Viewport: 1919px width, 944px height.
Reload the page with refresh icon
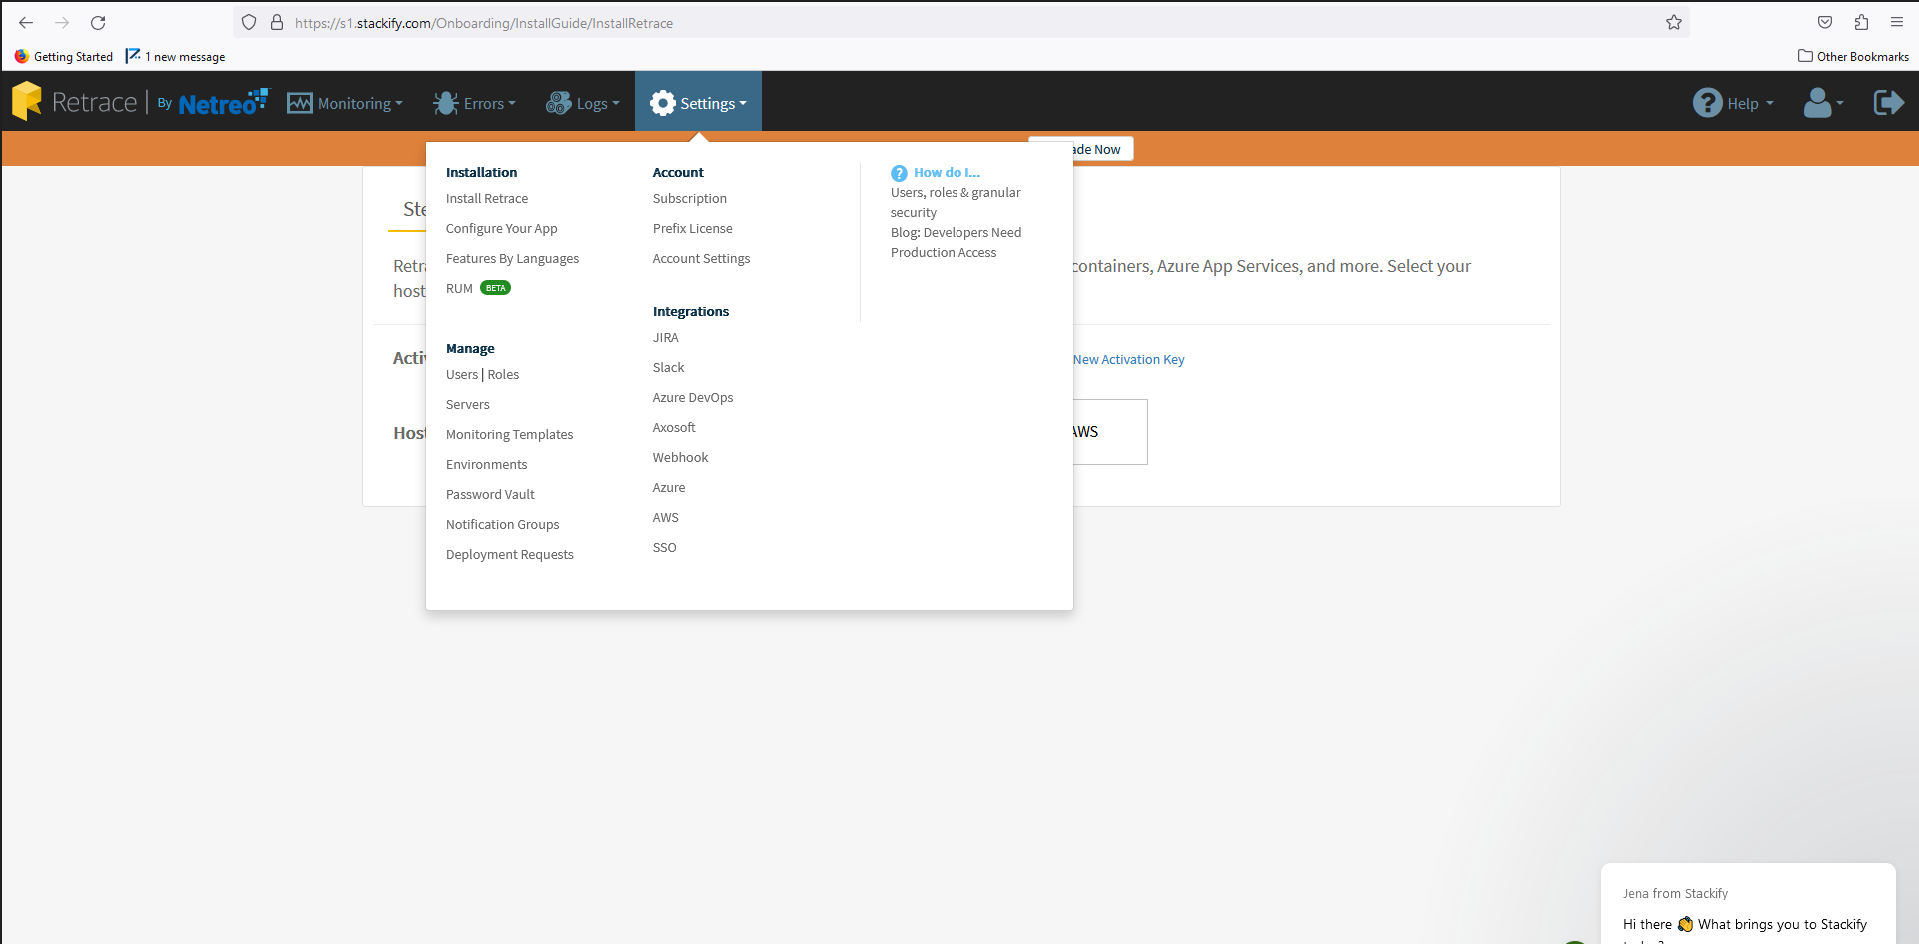(98, 22)
